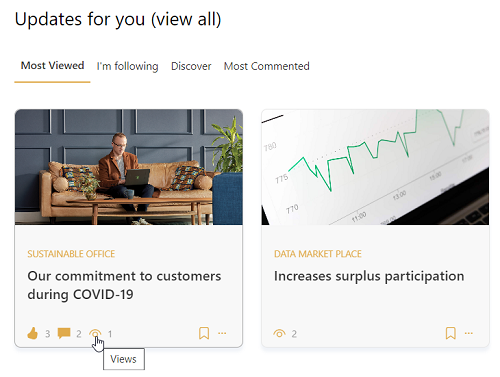Select the Most Commented tab
The image size is (500, 377).
click(267, 66)
